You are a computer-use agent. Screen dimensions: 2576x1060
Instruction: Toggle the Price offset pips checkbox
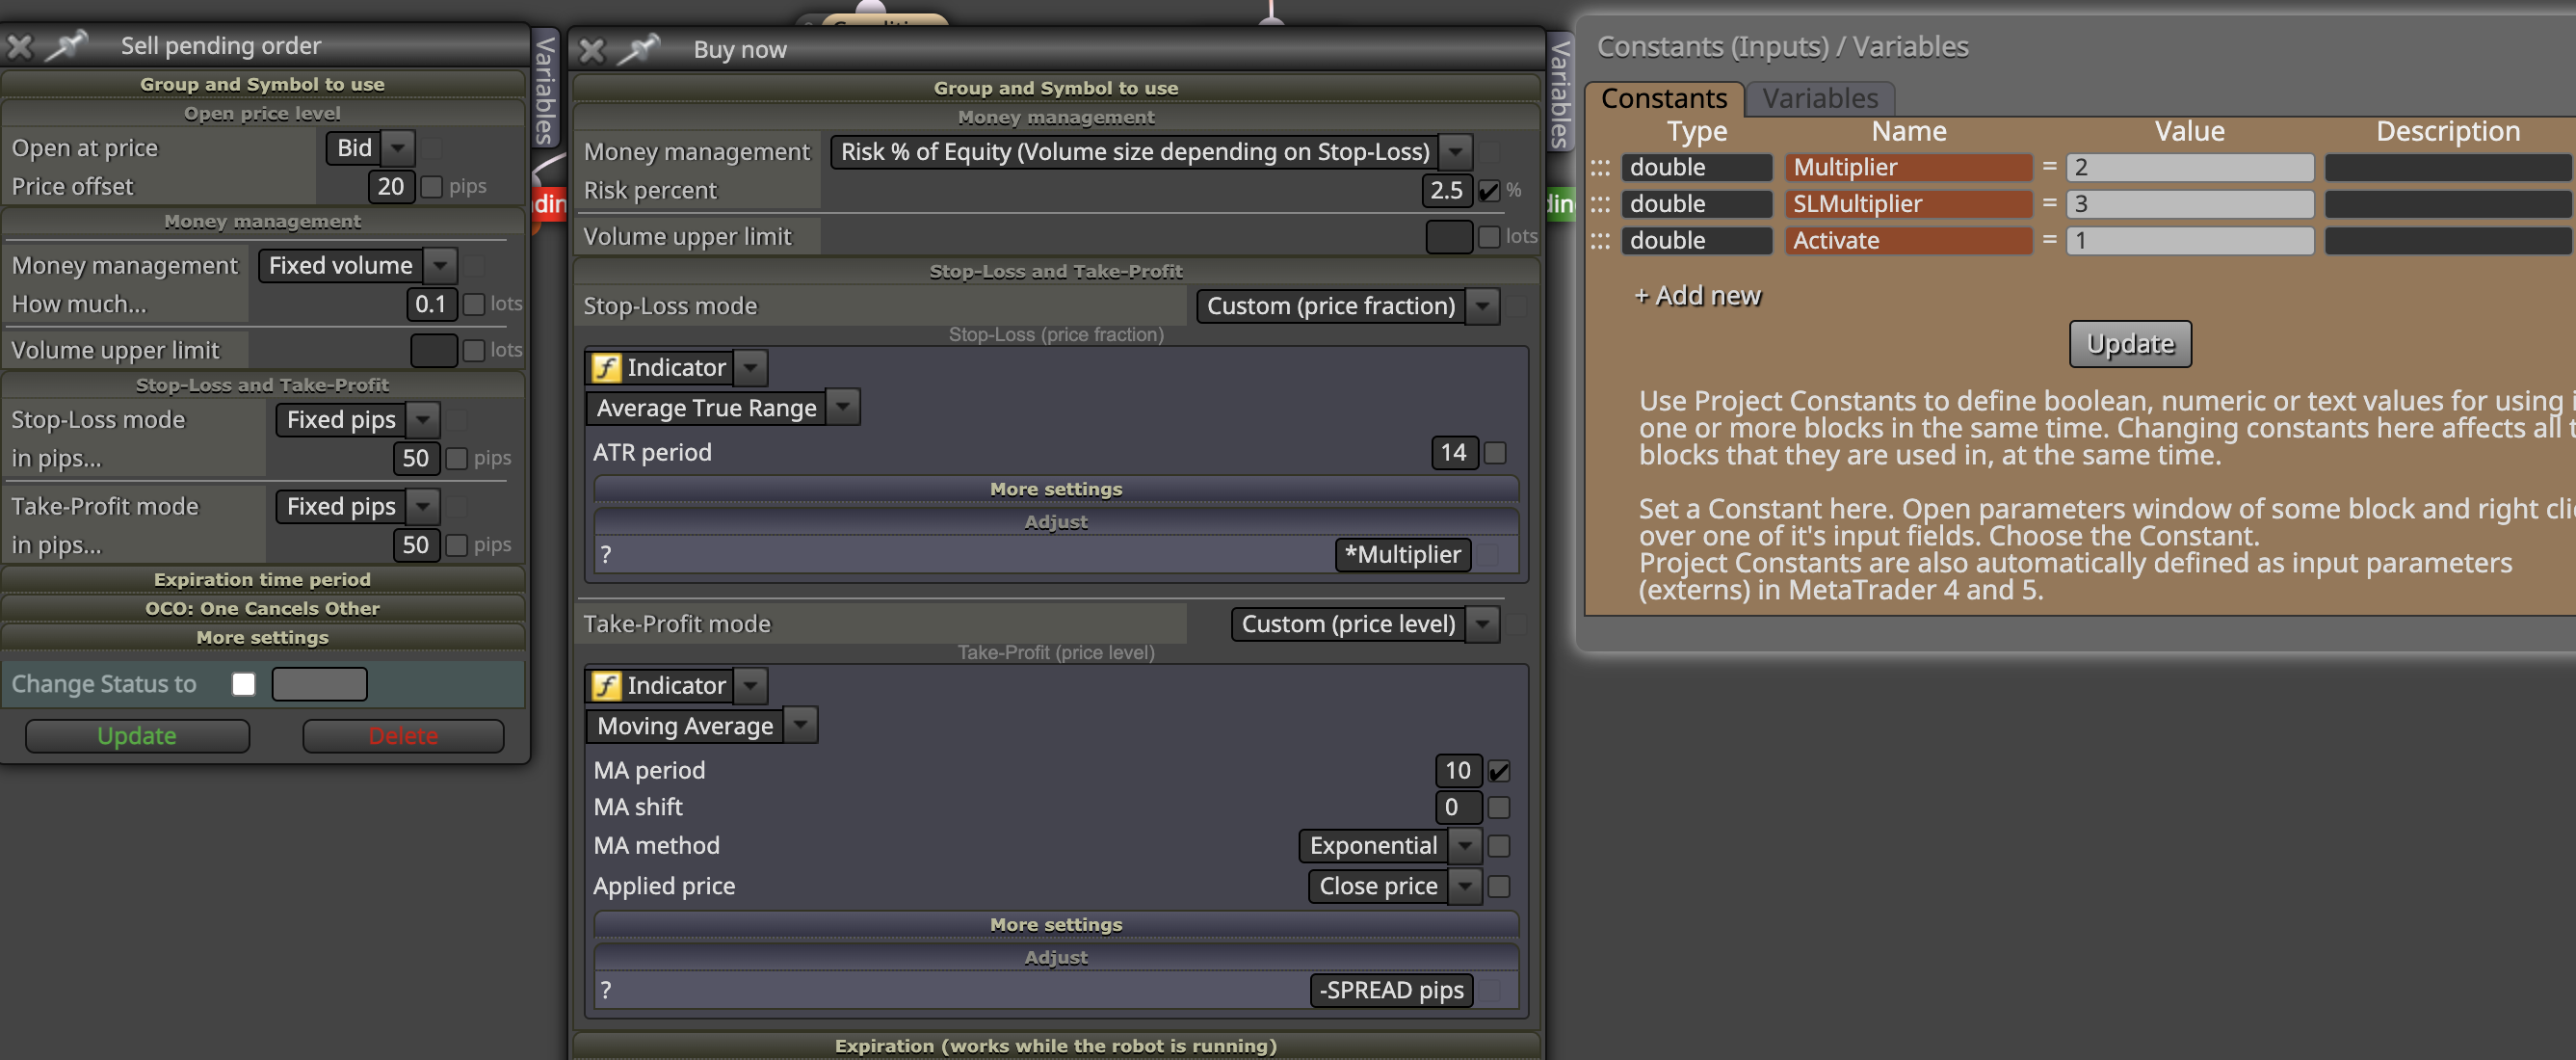[432, 187]
